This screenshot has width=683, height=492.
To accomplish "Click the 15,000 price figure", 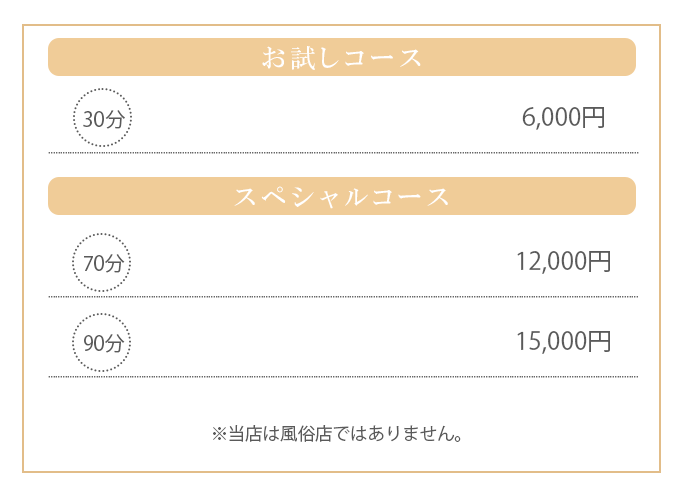I will point(550,342).
